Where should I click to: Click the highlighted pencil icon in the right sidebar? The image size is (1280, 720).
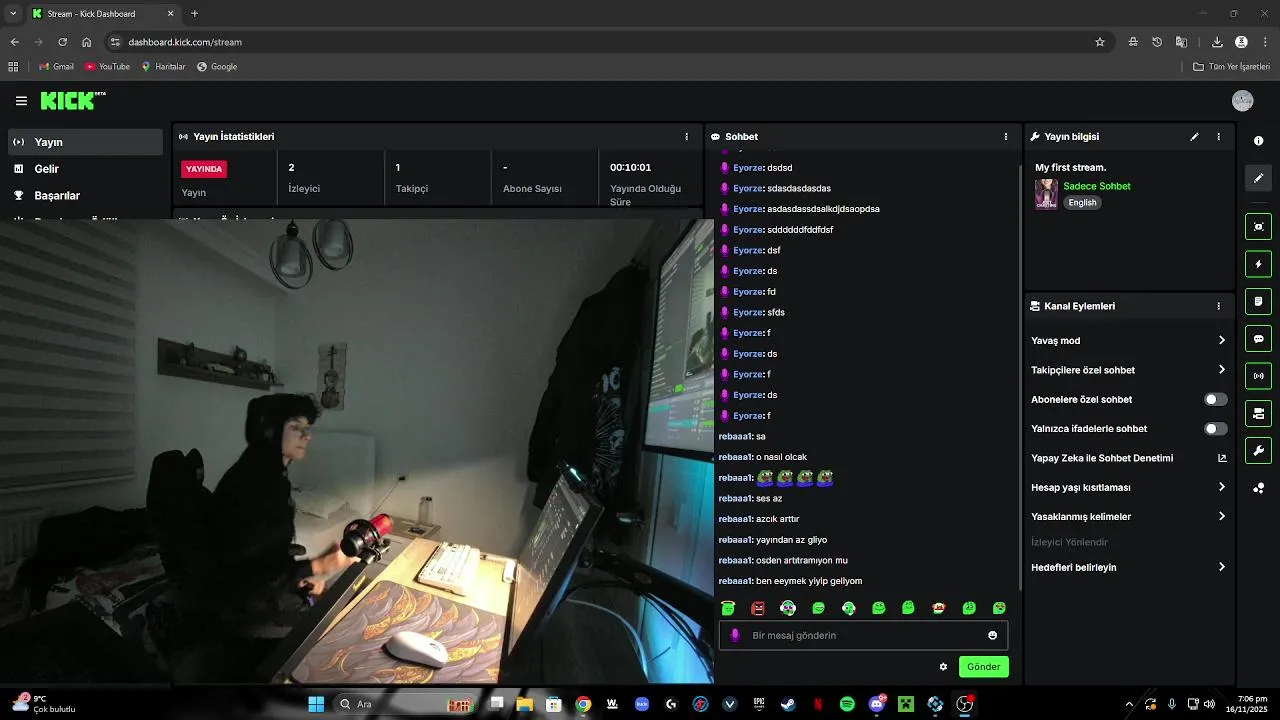tap(1258, 178)
